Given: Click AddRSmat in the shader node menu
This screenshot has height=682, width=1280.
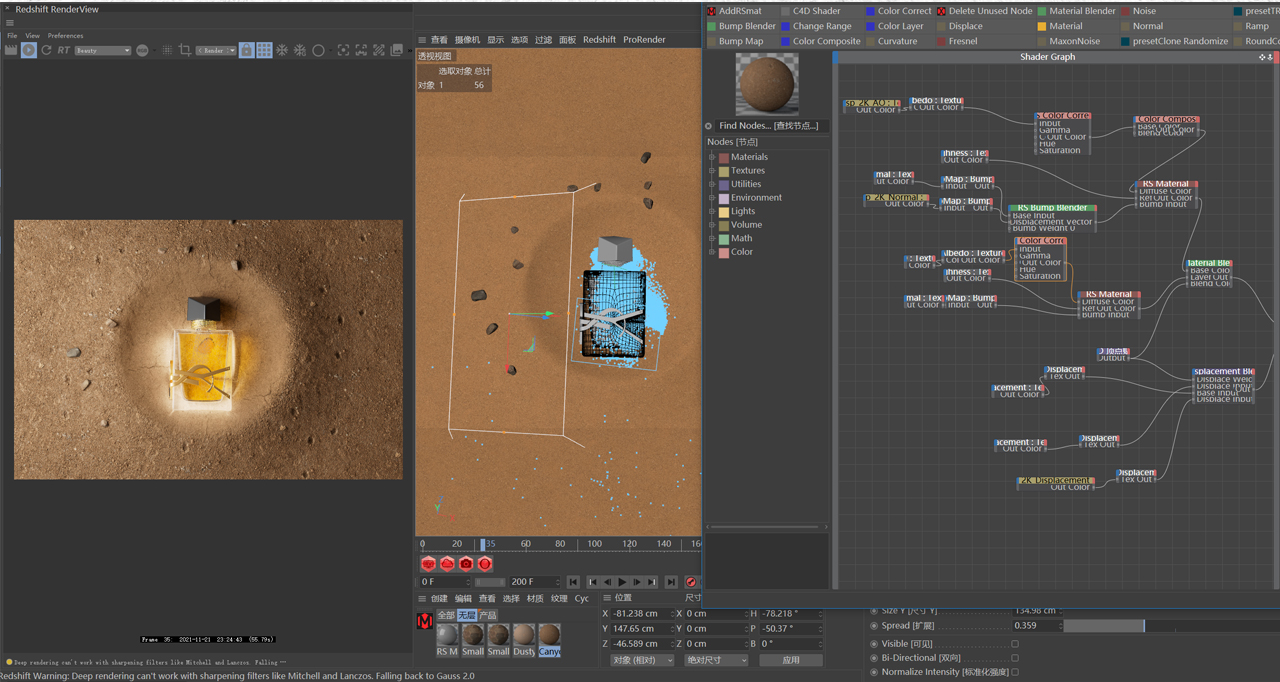Looking at the screenshot, I should (x=740, y=11).
